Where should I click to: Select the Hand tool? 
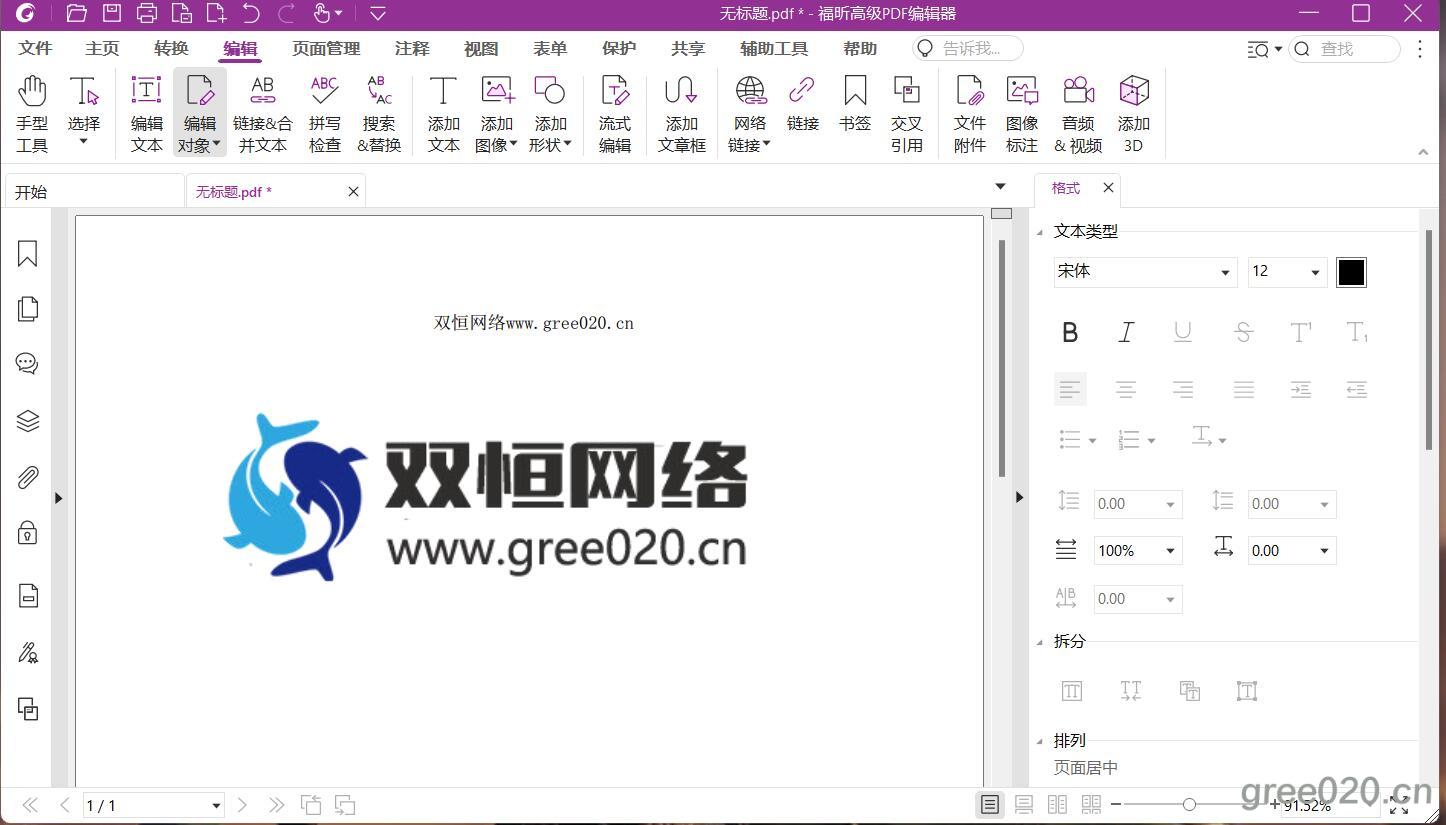32,113
